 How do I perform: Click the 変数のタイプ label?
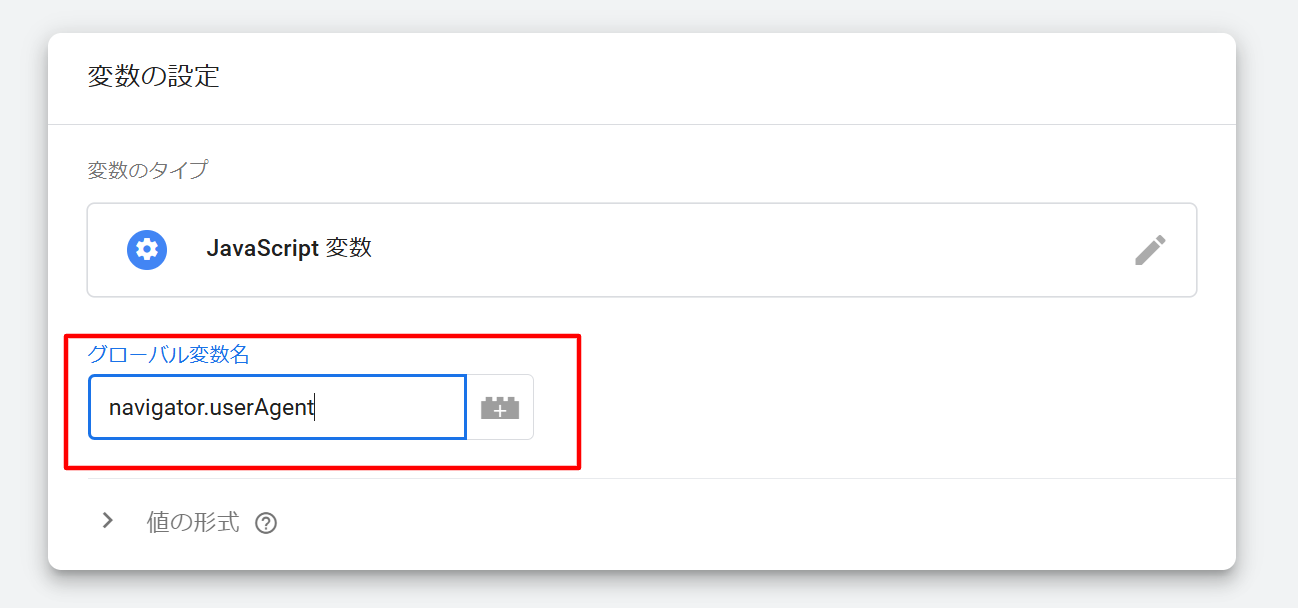148,170
